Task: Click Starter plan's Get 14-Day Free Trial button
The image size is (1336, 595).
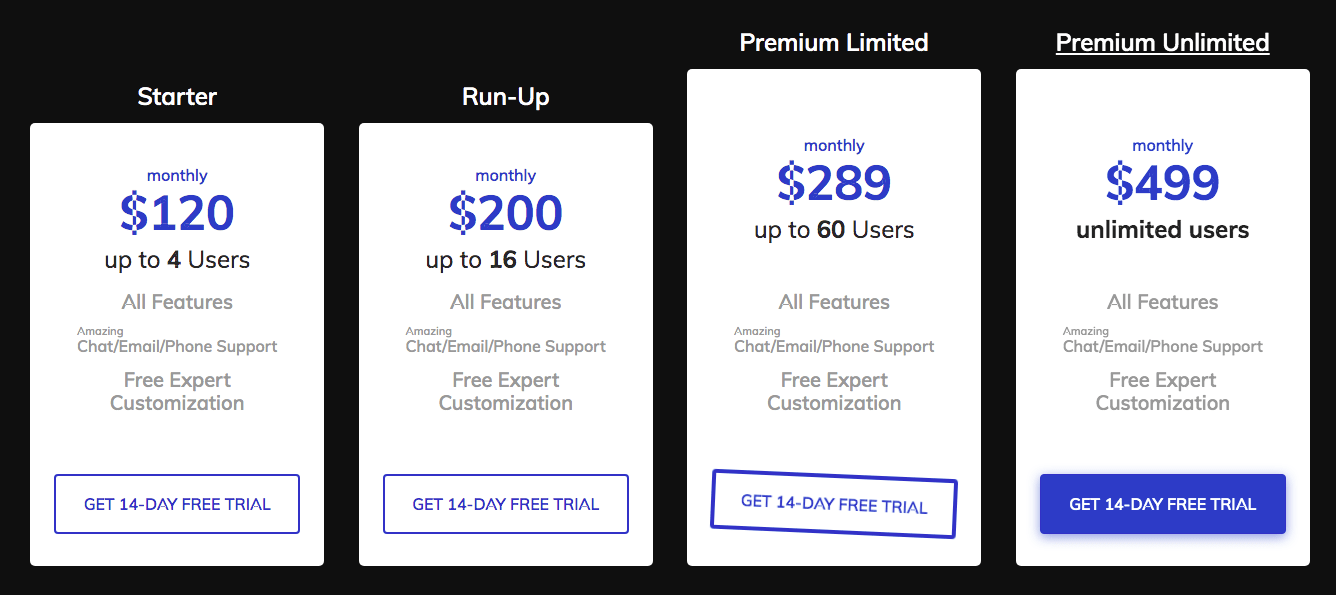Action: click(x=177, y=504)
